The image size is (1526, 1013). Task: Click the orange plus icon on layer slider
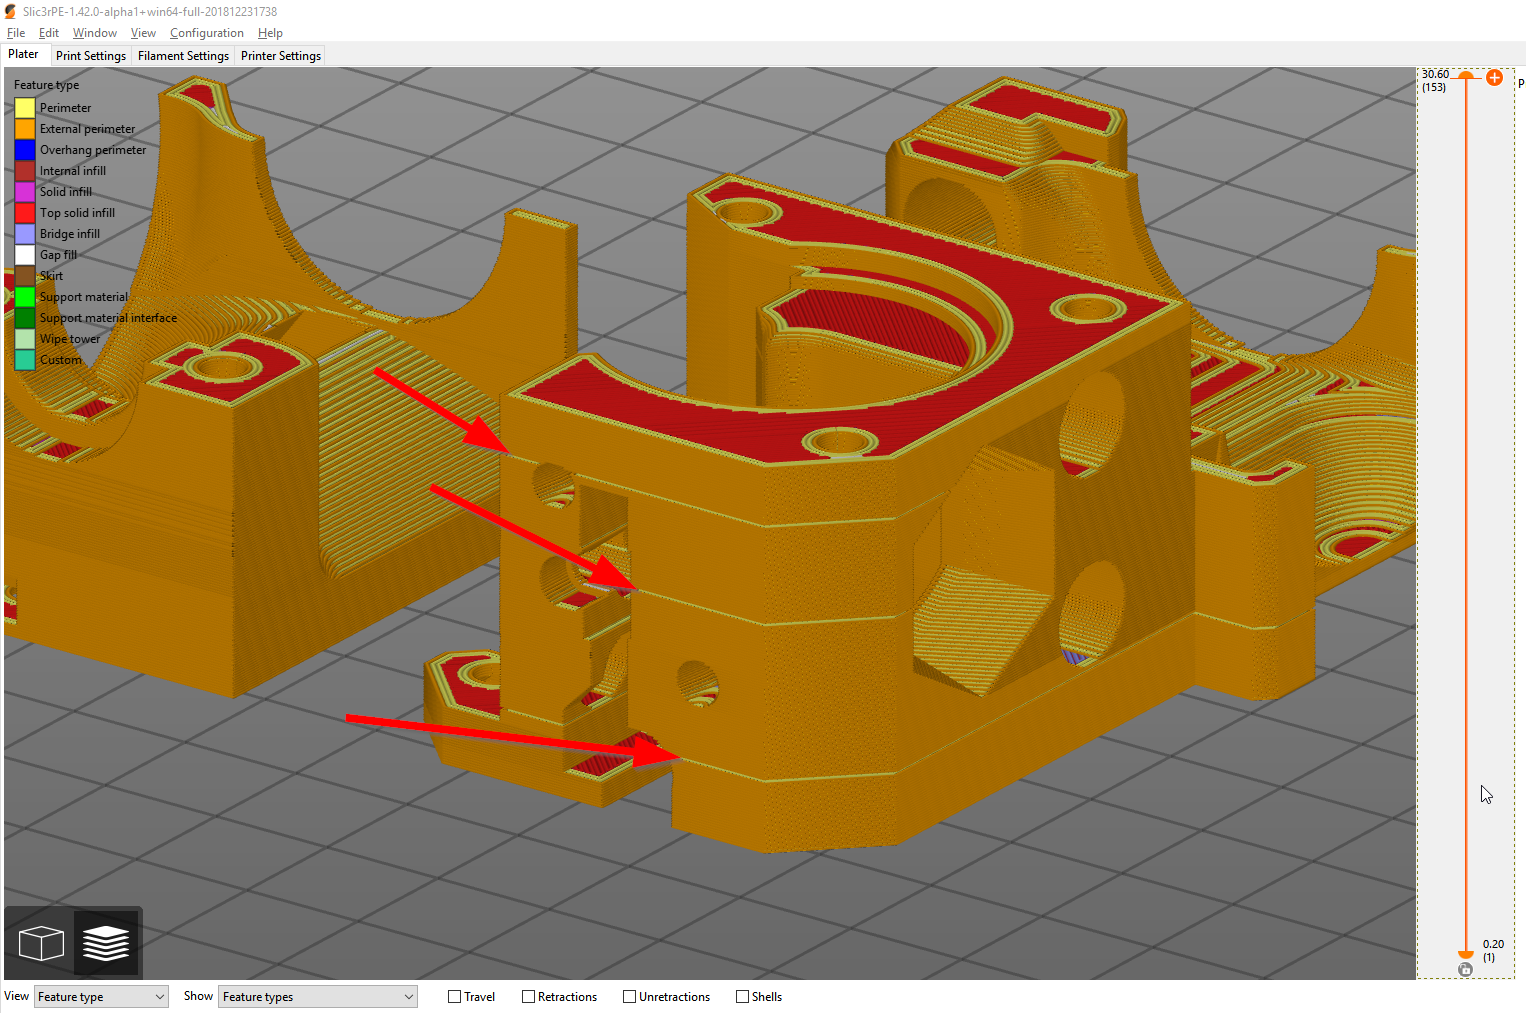1494,78
